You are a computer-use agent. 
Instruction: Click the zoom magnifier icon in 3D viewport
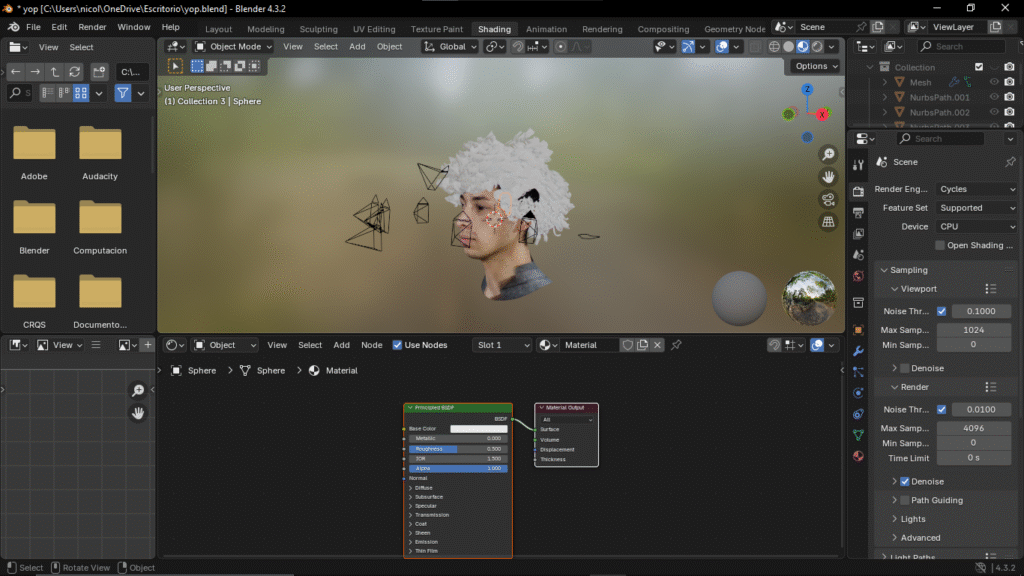[828, 154]
